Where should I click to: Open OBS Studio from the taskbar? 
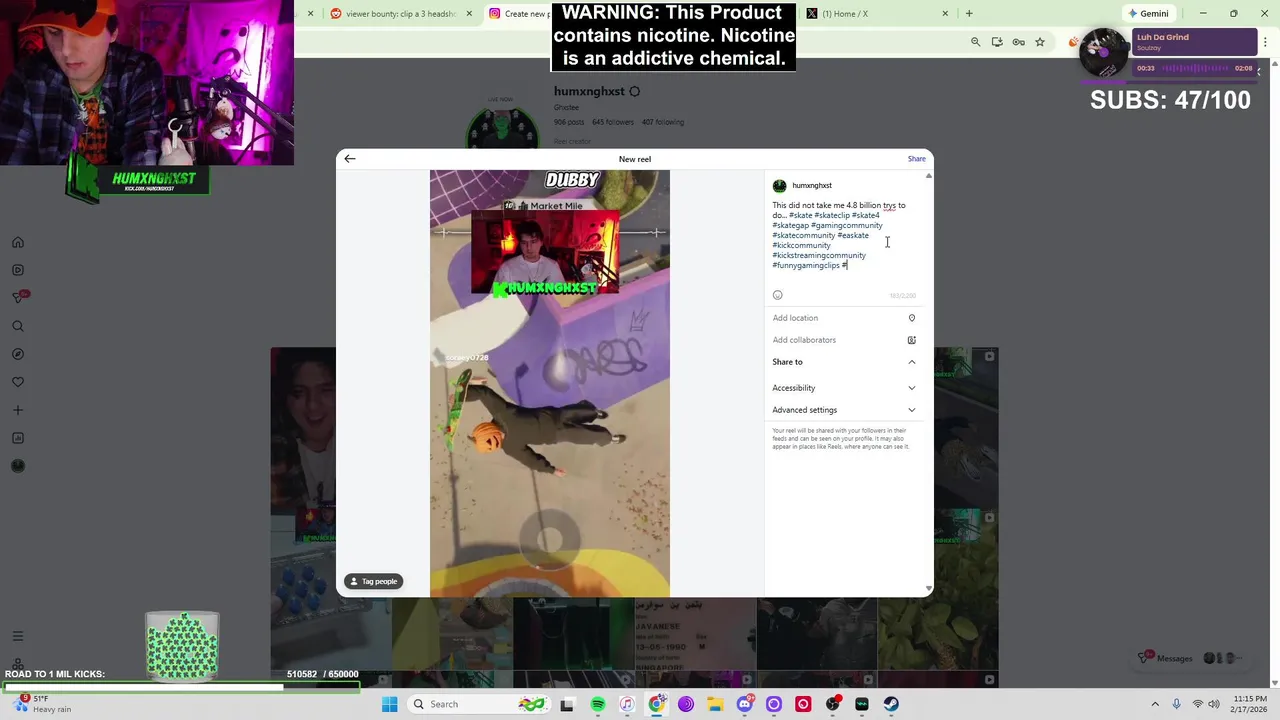coord(832,704)
